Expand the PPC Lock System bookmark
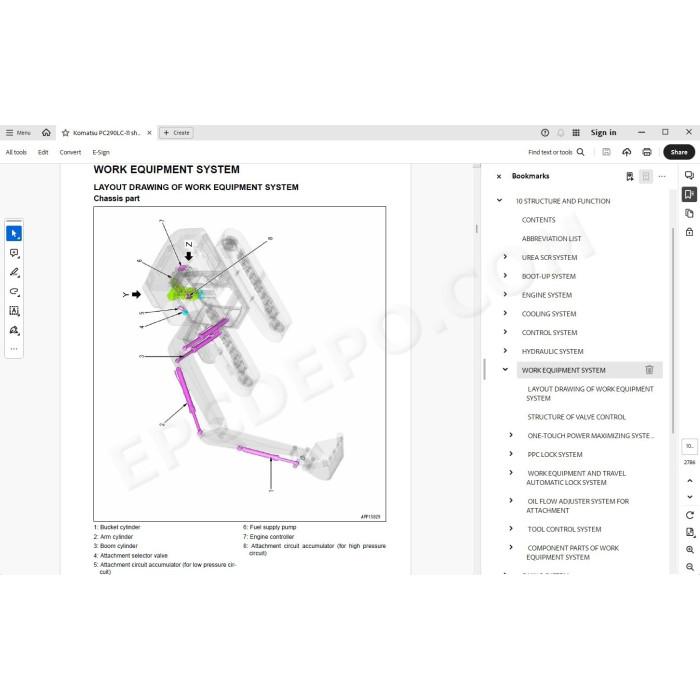 (x=511, y=454)
